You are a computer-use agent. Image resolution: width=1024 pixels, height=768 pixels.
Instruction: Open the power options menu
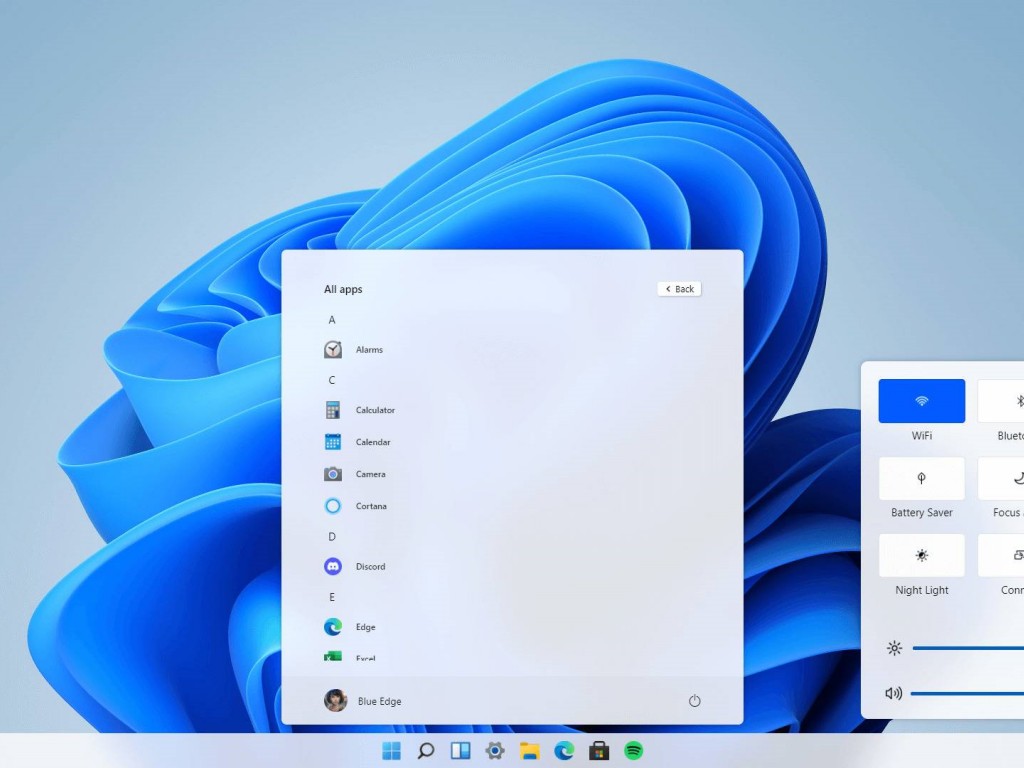[695, 701]
